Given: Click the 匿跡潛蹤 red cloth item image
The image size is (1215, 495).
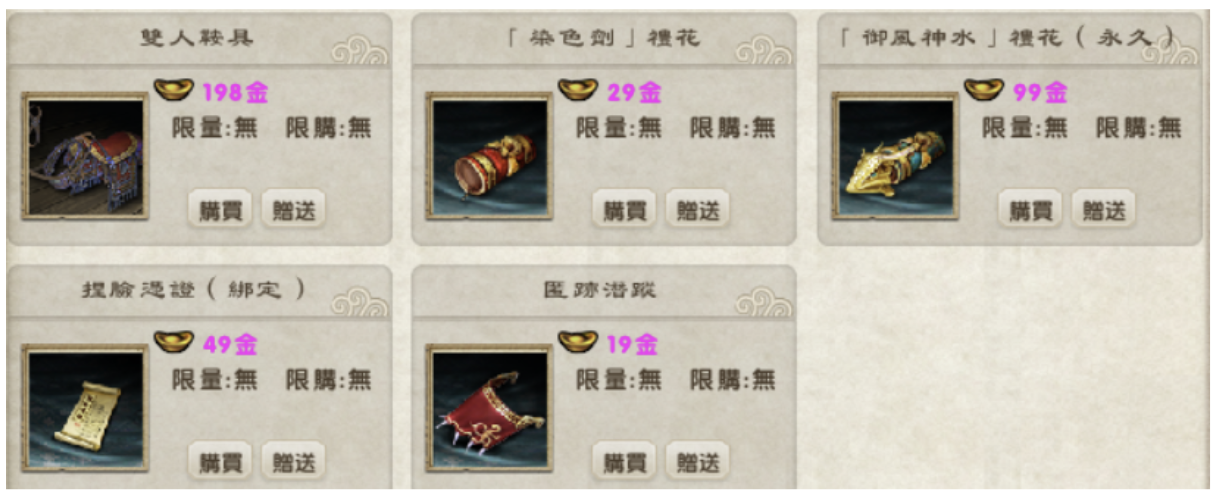Looking at the screenshot, I should click(489, 408).
